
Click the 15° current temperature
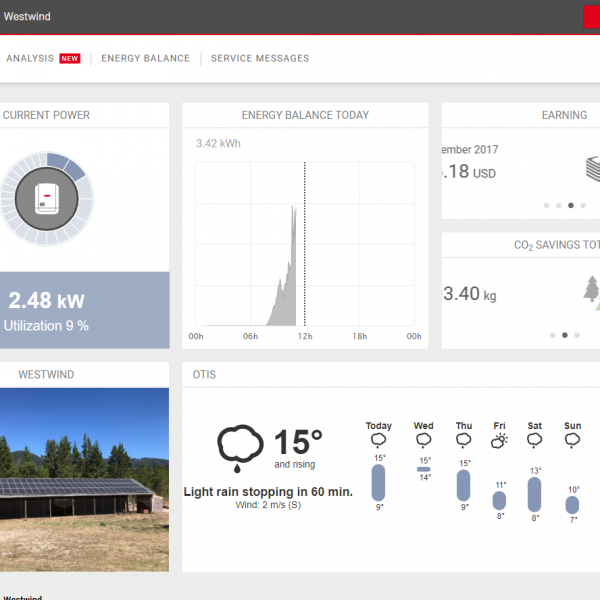pos(298,442)
